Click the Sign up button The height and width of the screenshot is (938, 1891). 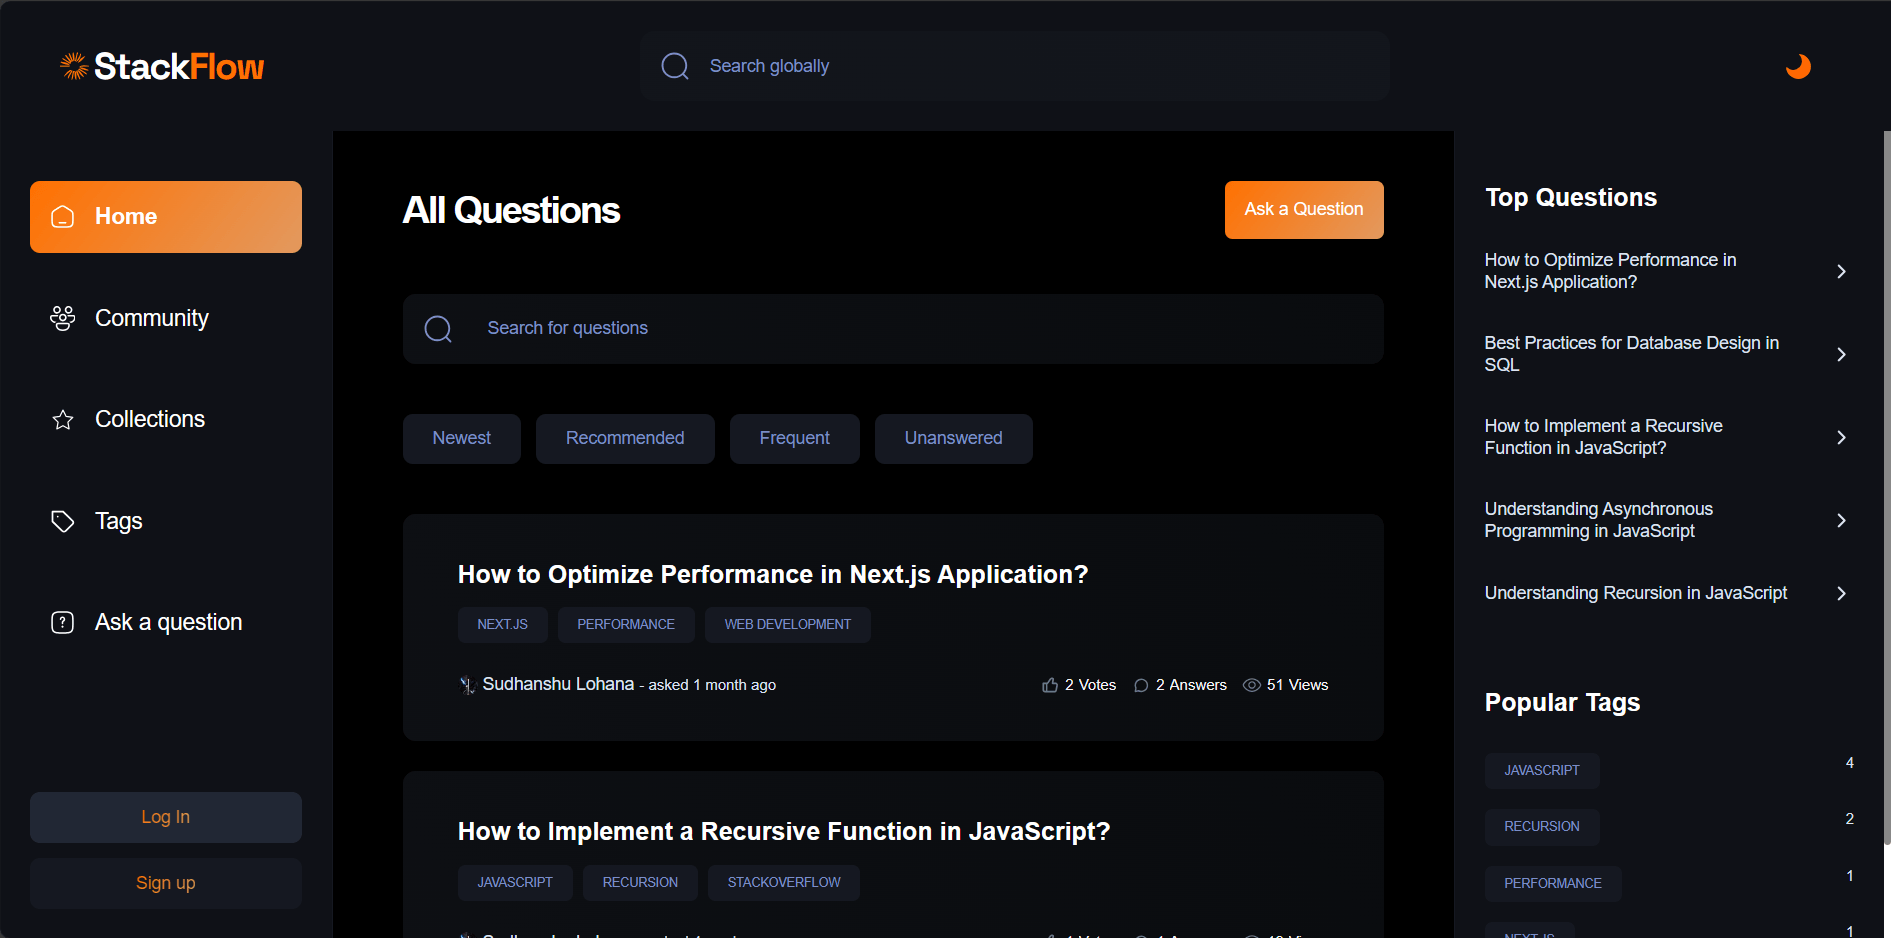point(165,883)
